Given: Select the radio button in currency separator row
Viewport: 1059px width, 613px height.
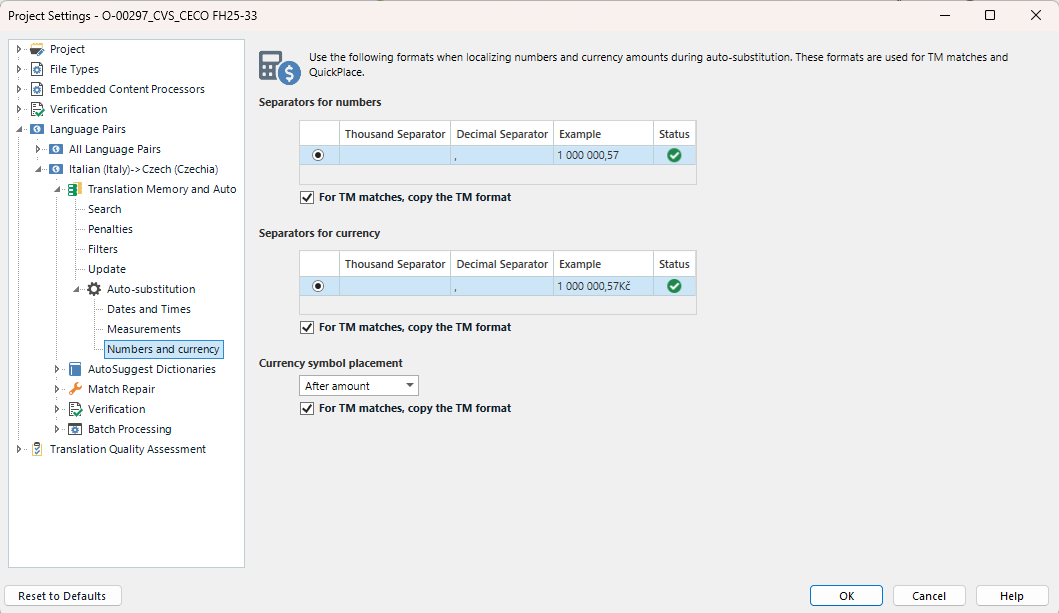Looking at the screenshot, I should click(318, 286).
